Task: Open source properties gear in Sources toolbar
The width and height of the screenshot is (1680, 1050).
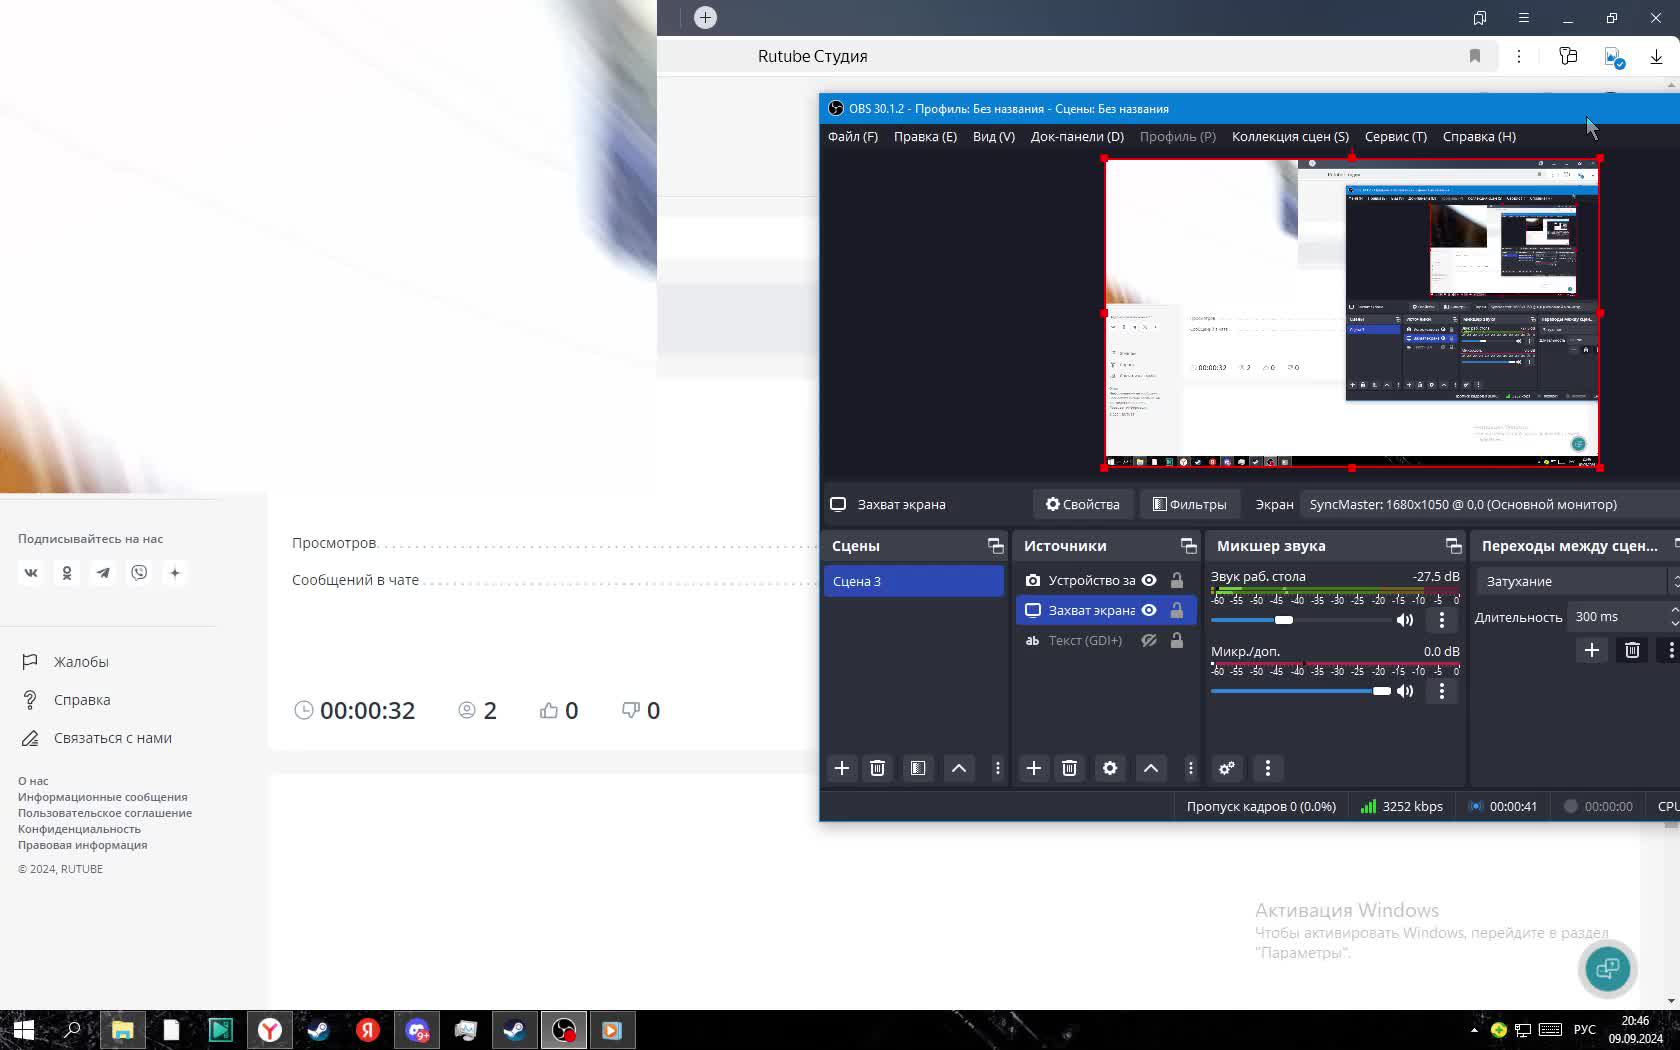Action: pos(1110,768)
